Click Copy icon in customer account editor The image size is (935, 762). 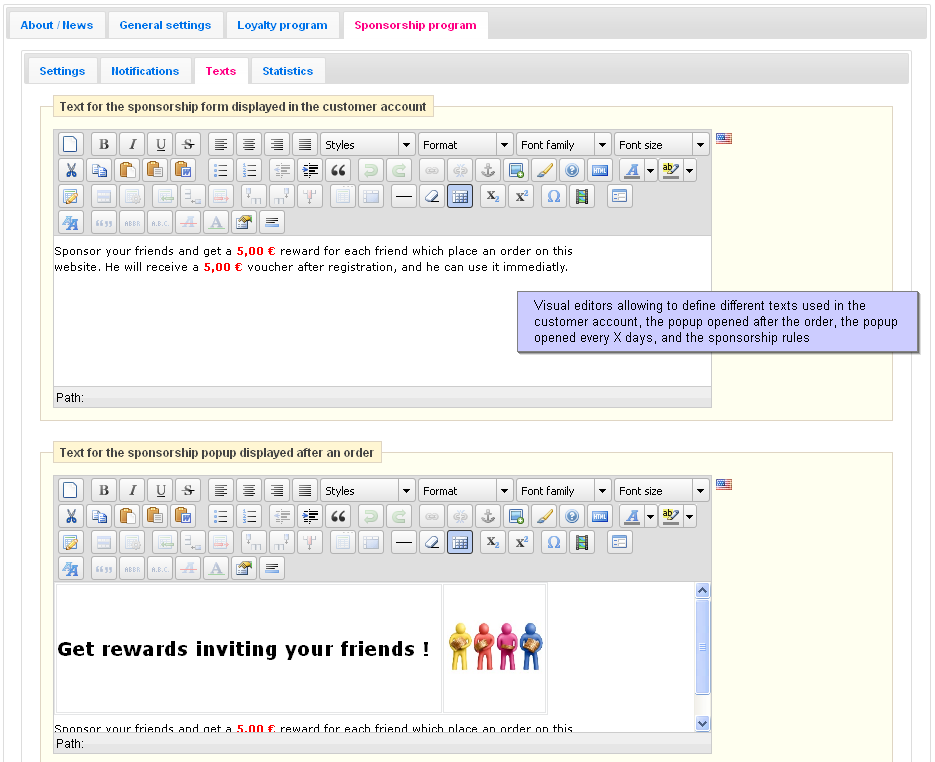pyautogui.click(x=99, y=171)
